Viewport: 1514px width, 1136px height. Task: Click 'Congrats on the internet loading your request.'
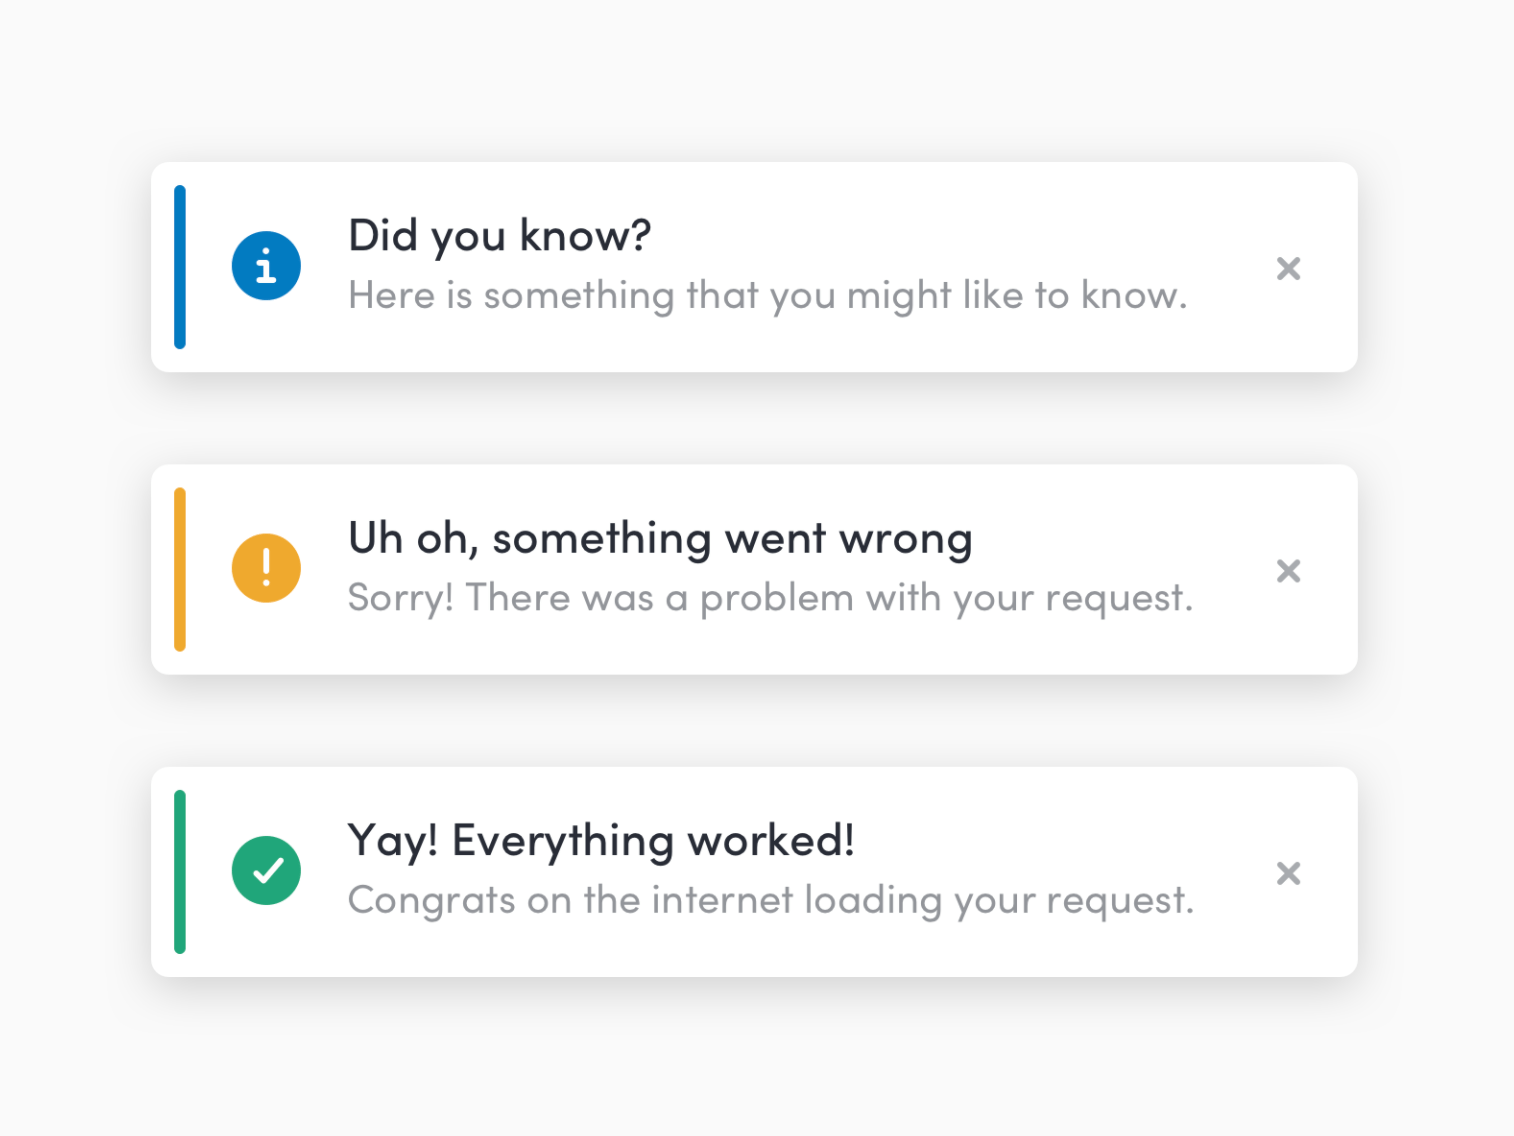[770, 899]
